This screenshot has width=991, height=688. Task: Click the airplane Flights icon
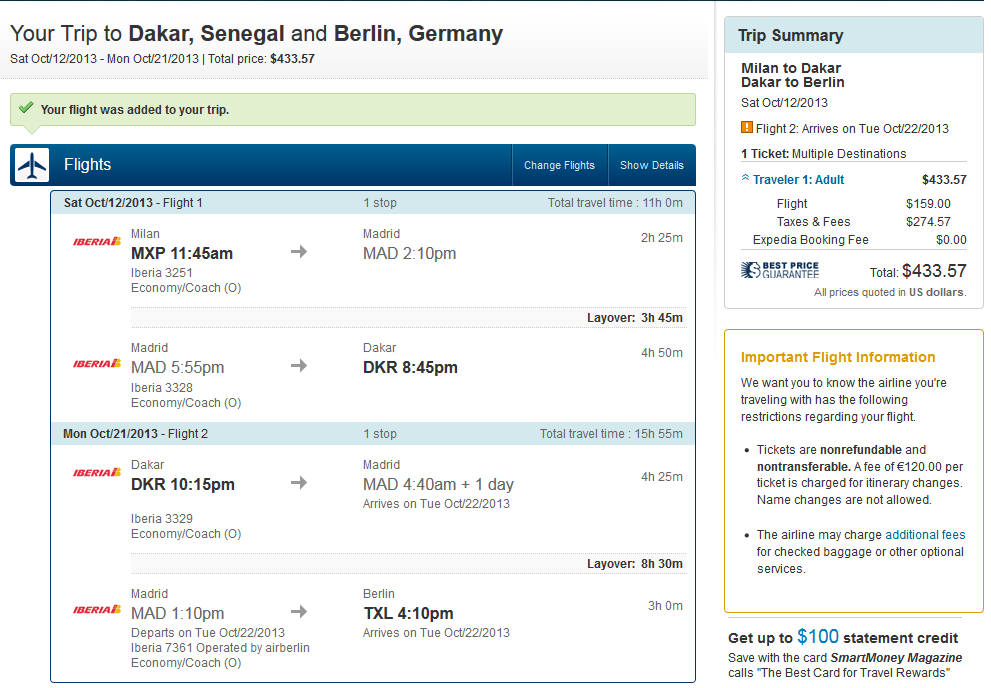click(32, 166)
